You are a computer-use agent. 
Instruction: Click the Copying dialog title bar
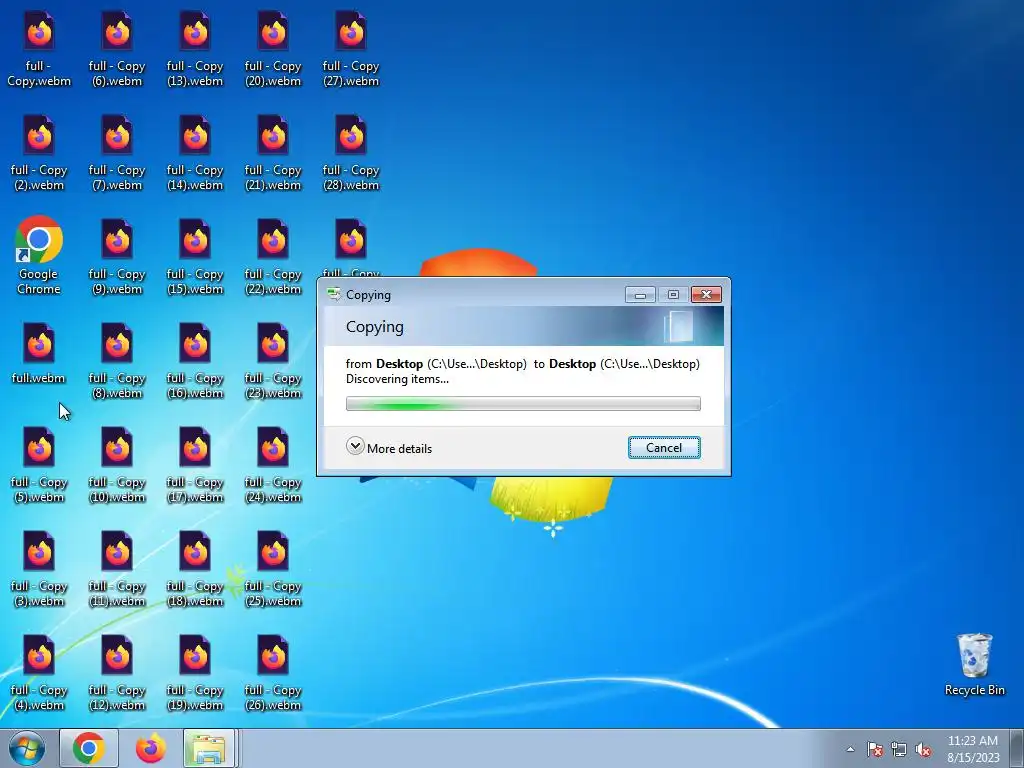[473, 295]
